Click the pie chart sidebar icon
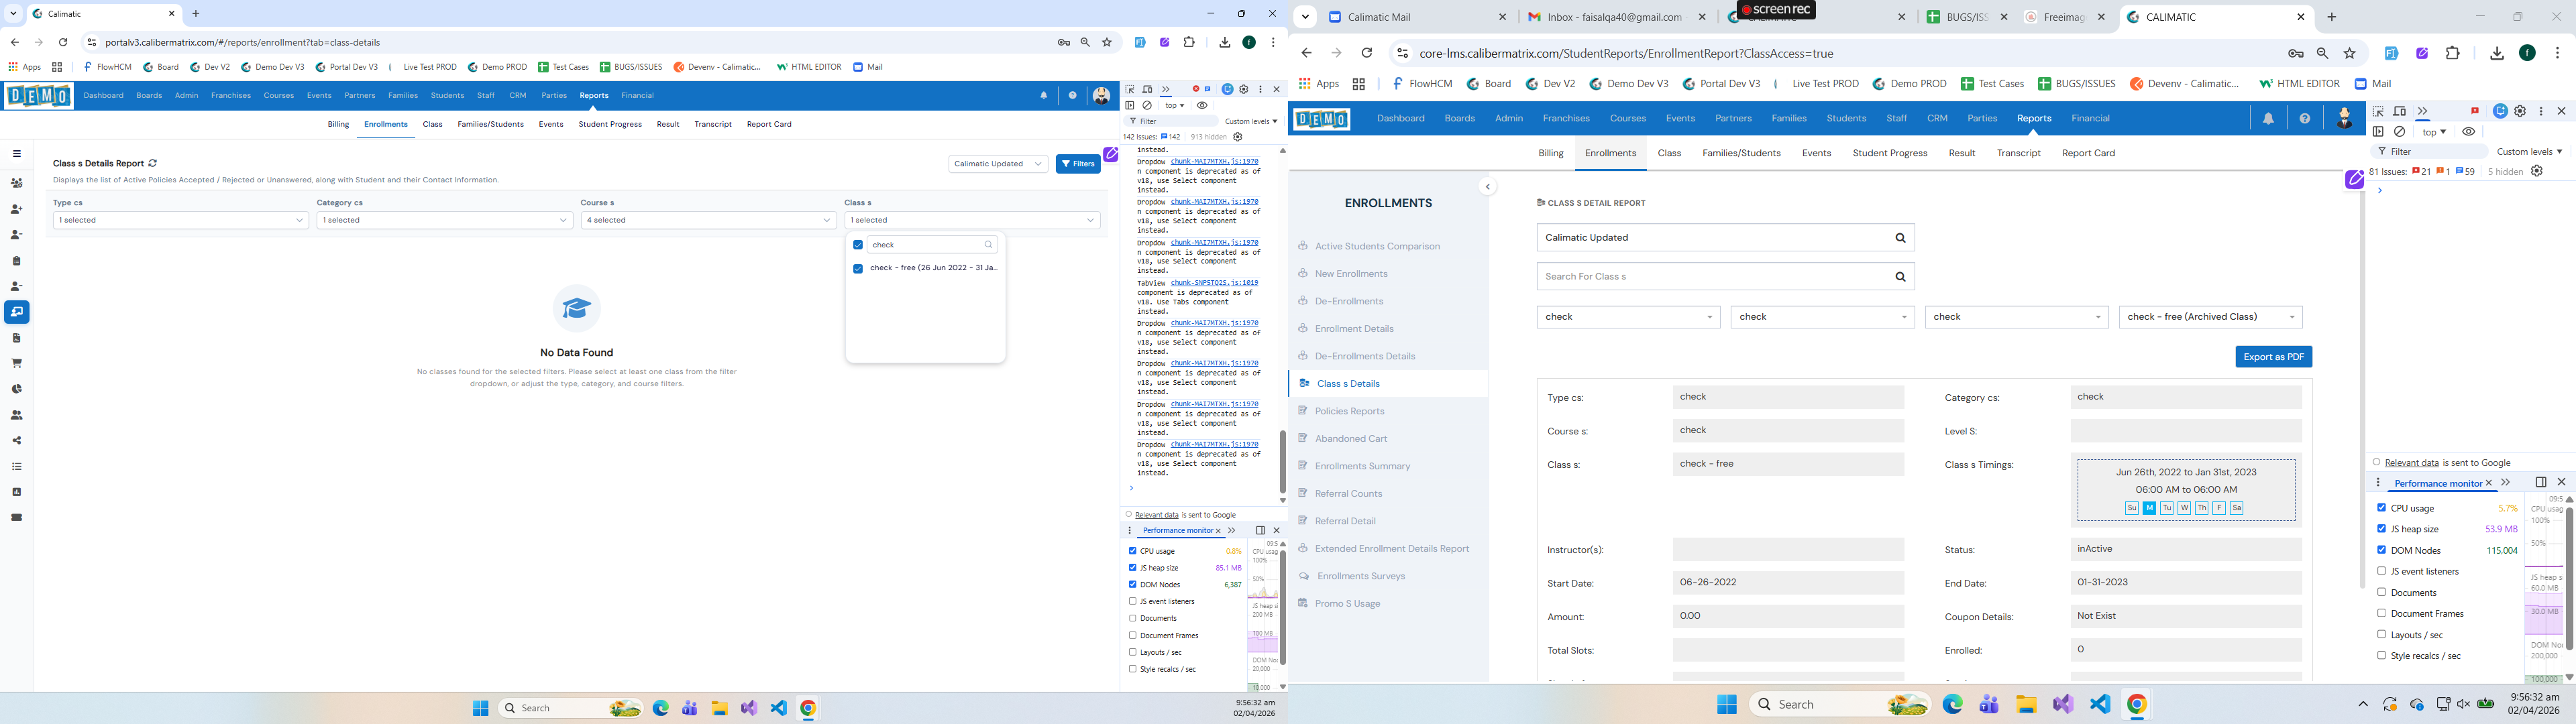Screen dimensions: 2576x724 pyautogui.click(x=16, y=389)
